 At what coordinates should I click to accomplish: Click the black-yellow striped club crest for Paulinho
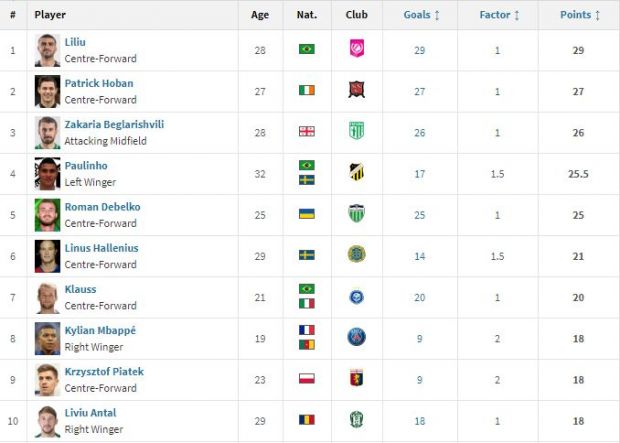(356, 172)
